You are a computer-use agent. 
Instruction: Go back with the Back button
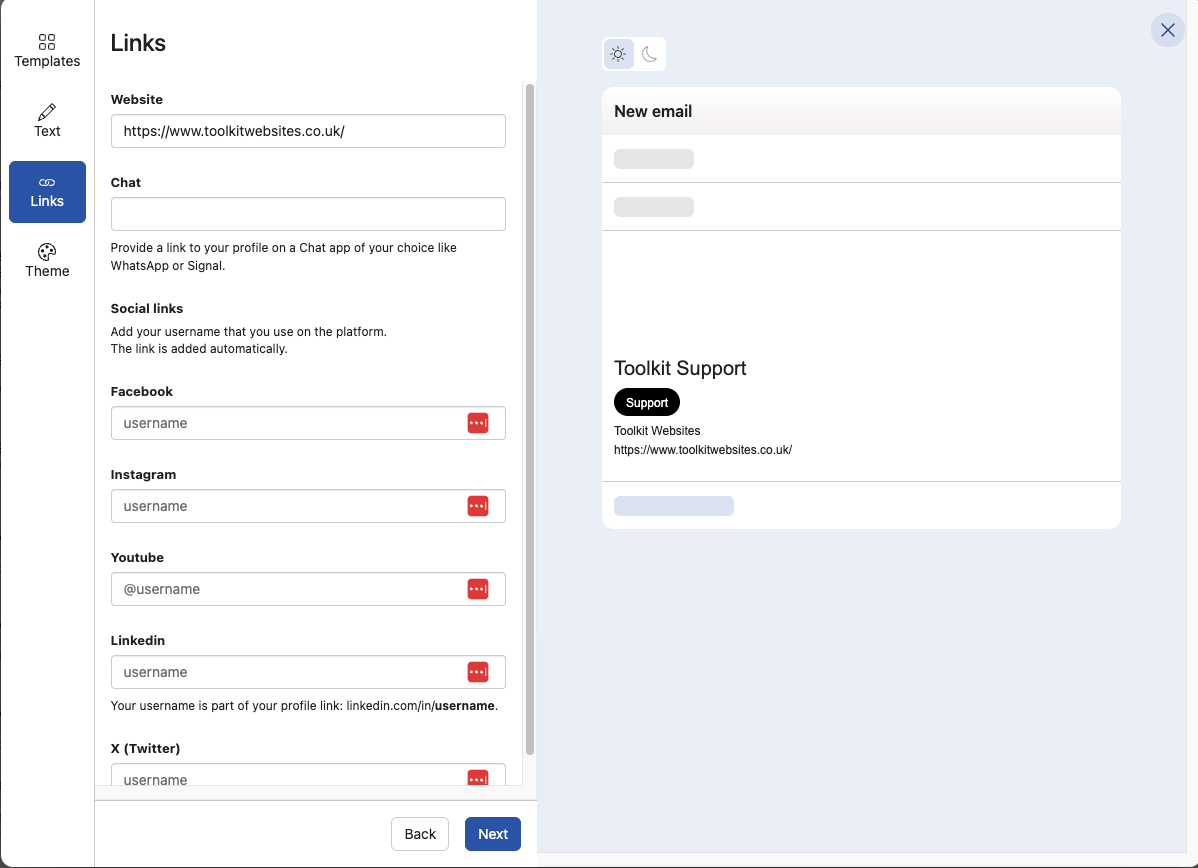click(420, 834)
